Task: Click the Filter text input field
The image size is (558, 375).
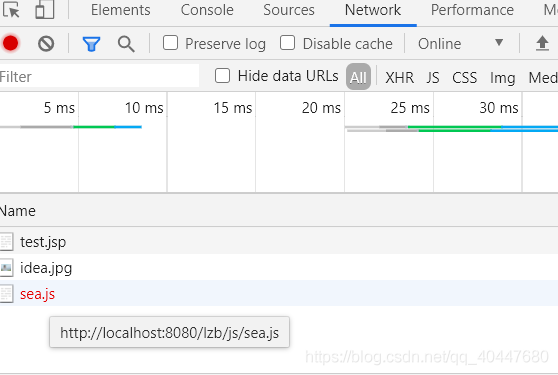Action: point(99,76)
